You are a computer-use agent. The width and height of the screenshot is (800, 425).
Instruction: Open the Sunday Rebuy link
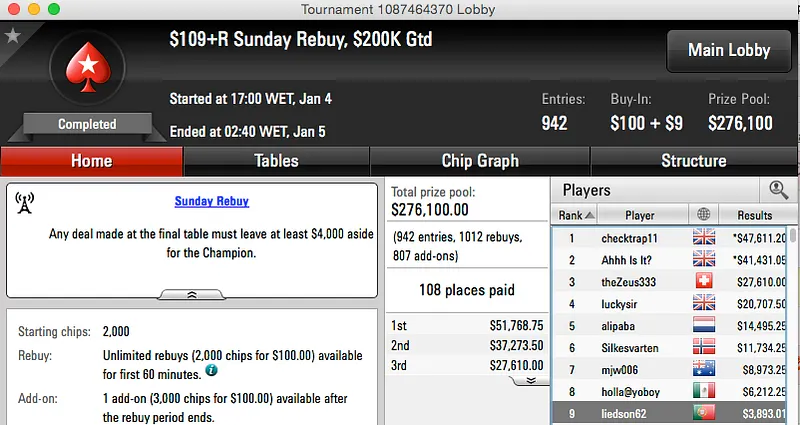[x=212, y=201]
